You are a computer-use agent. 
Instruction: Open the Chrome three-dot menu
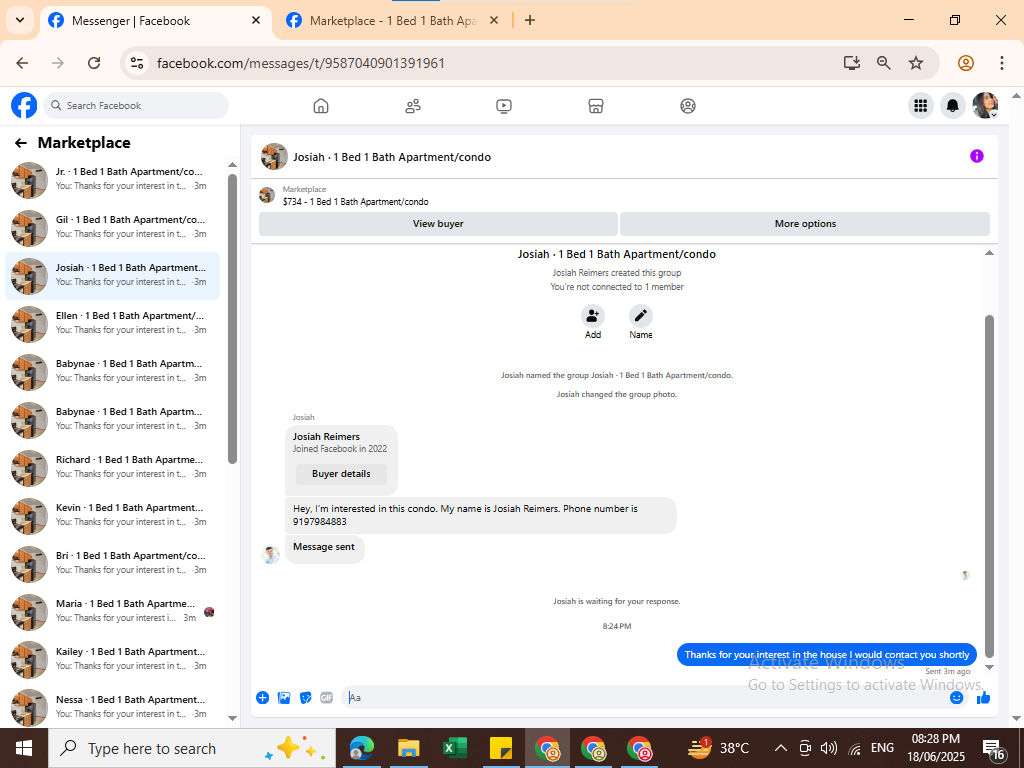tap(1002, 63)
